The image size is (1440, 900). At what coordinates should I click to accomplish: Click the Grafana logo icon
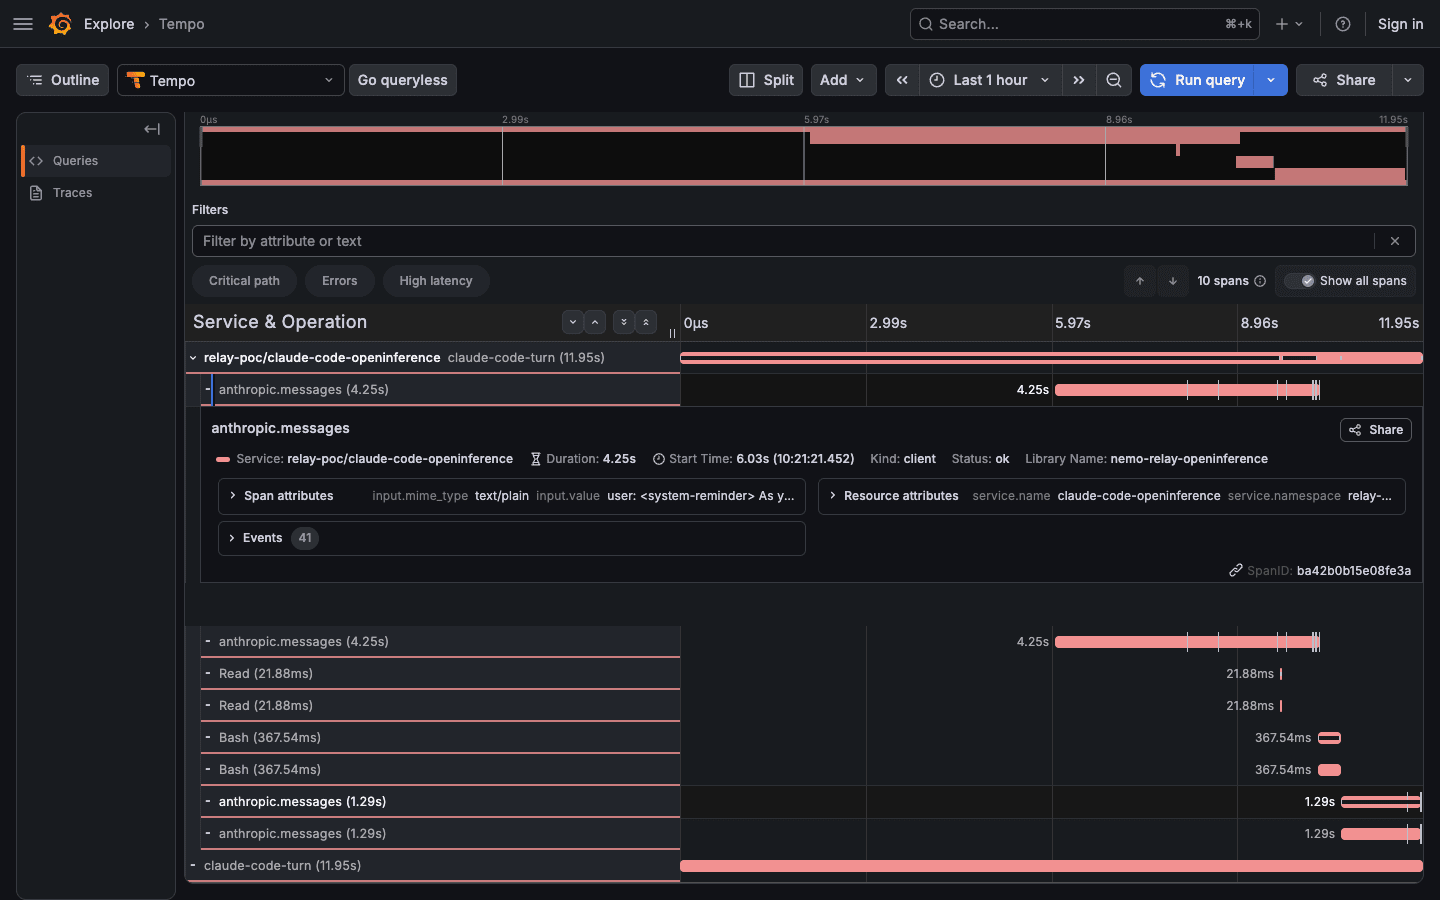60,24
